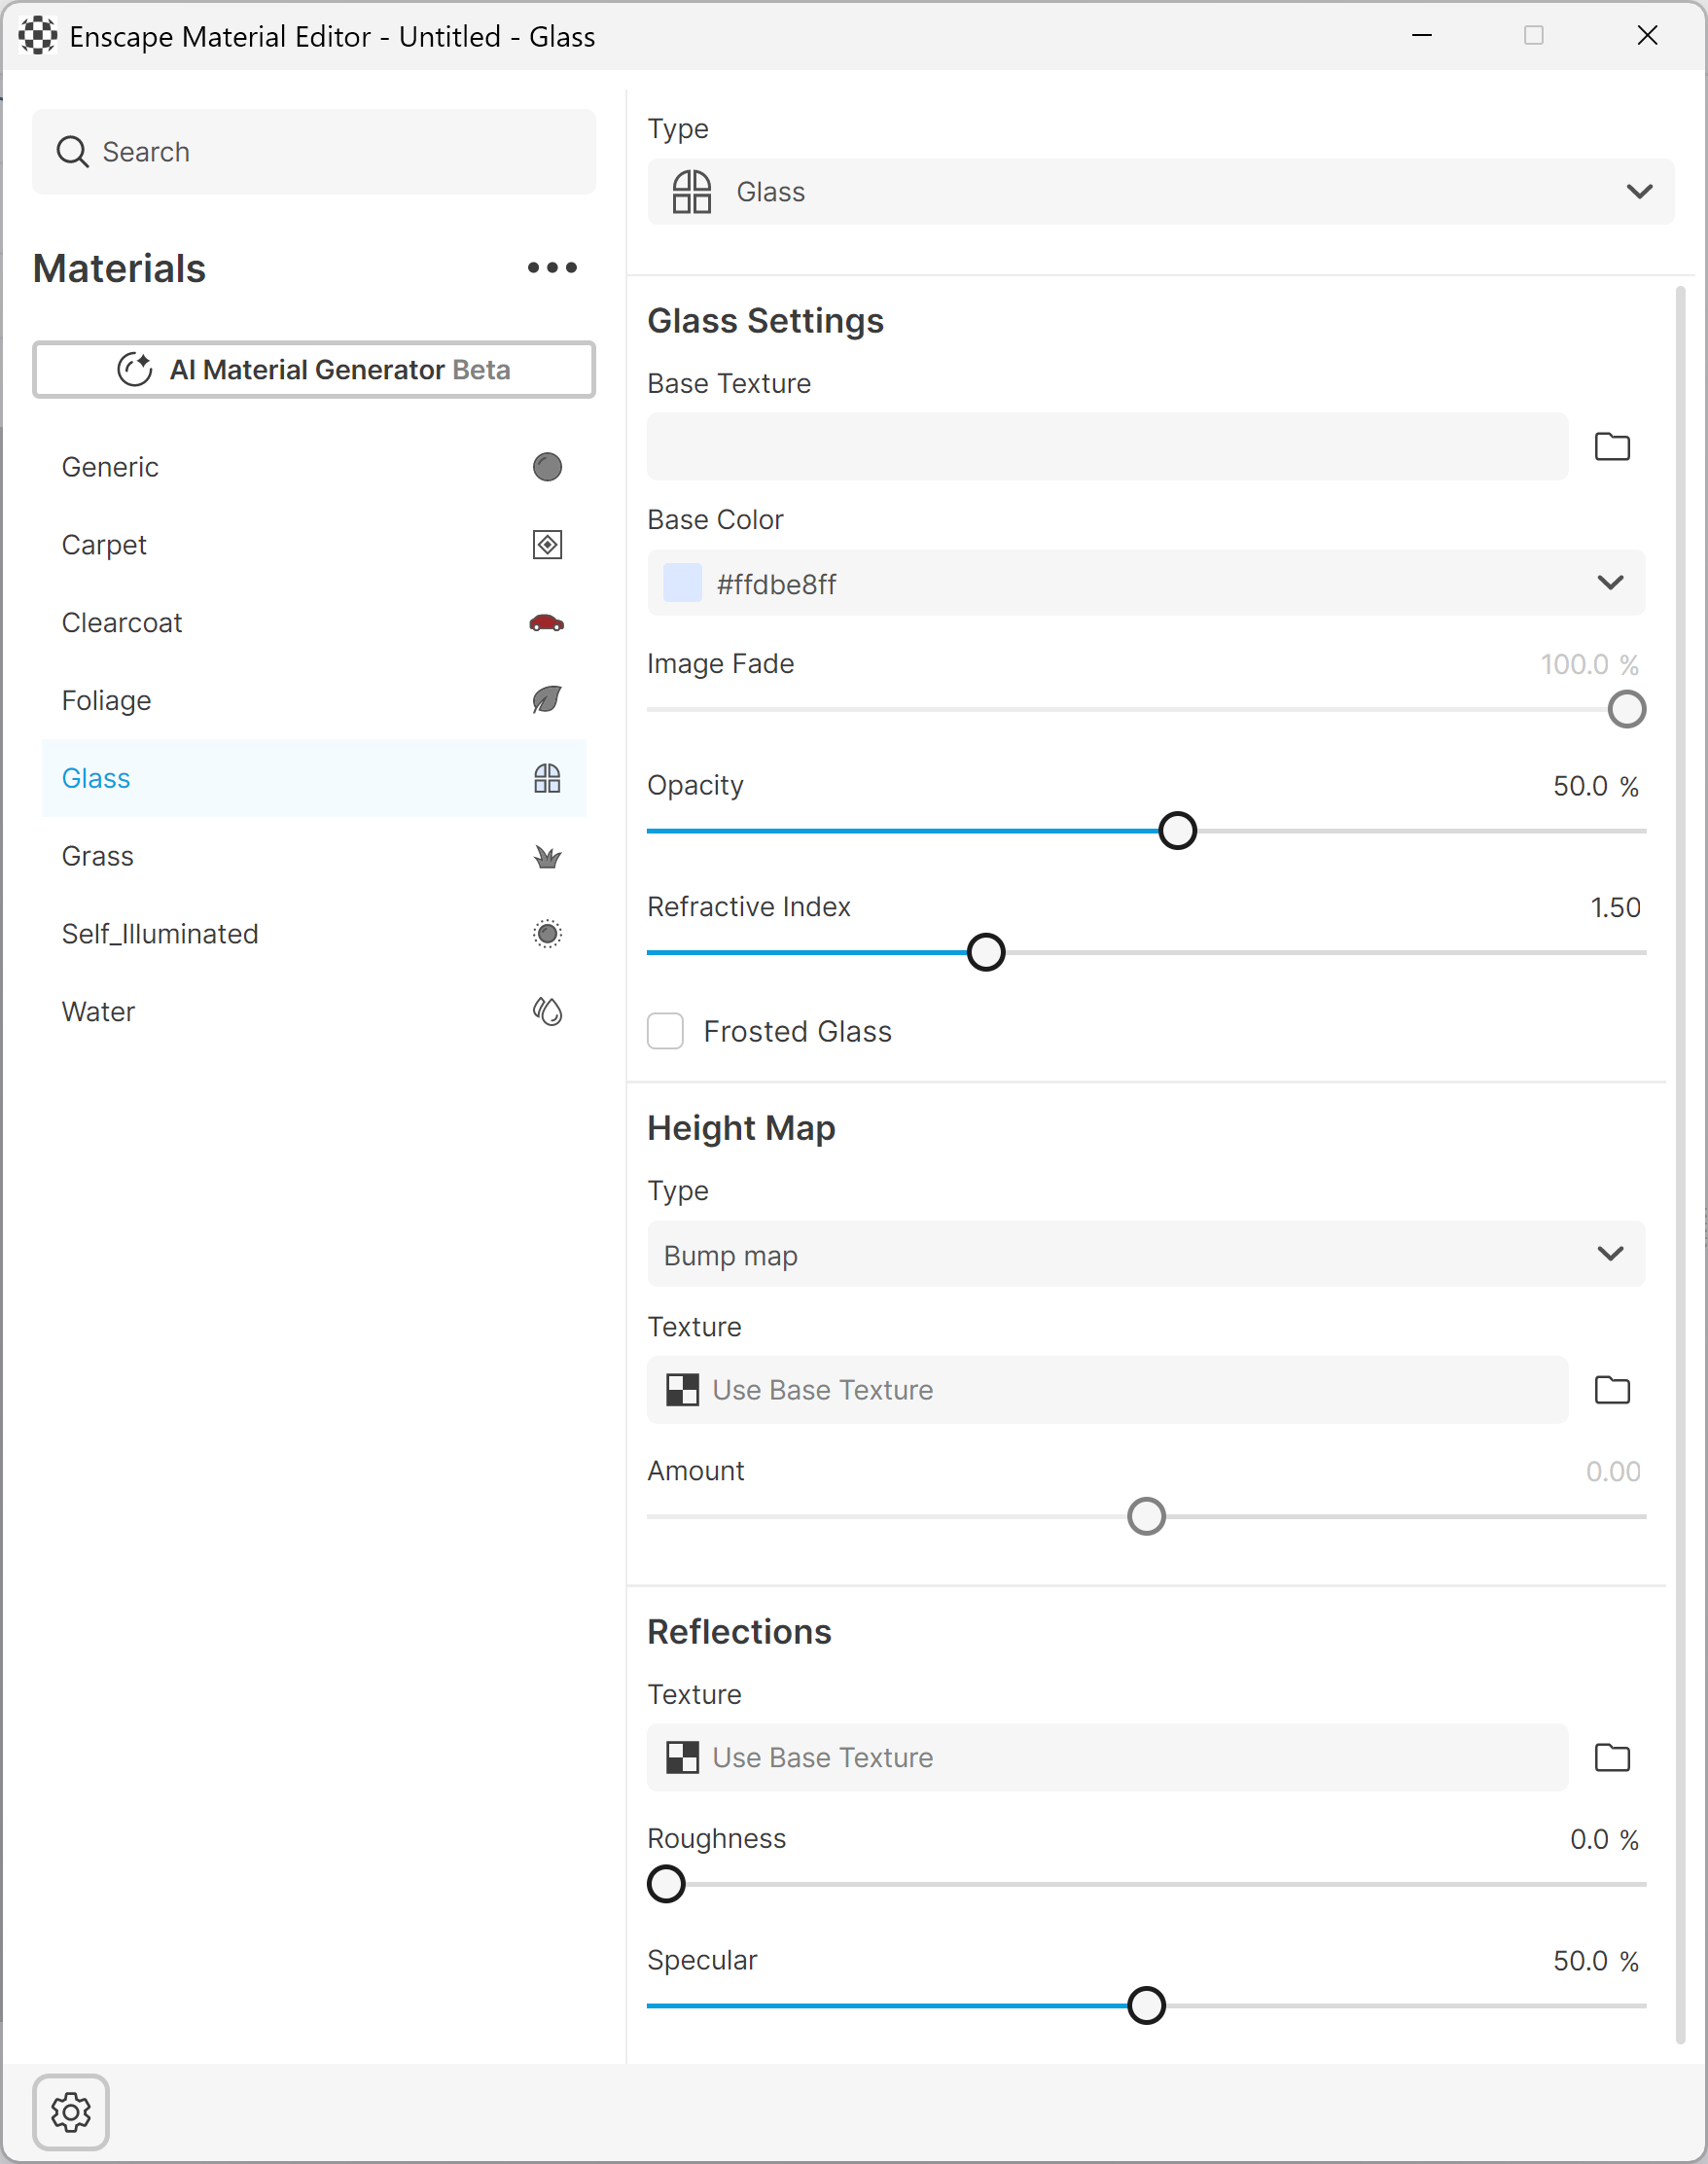The image size is (1708, 2164).
Task: Open Height Map texture folder icon
Action: coord(1612,1390)
